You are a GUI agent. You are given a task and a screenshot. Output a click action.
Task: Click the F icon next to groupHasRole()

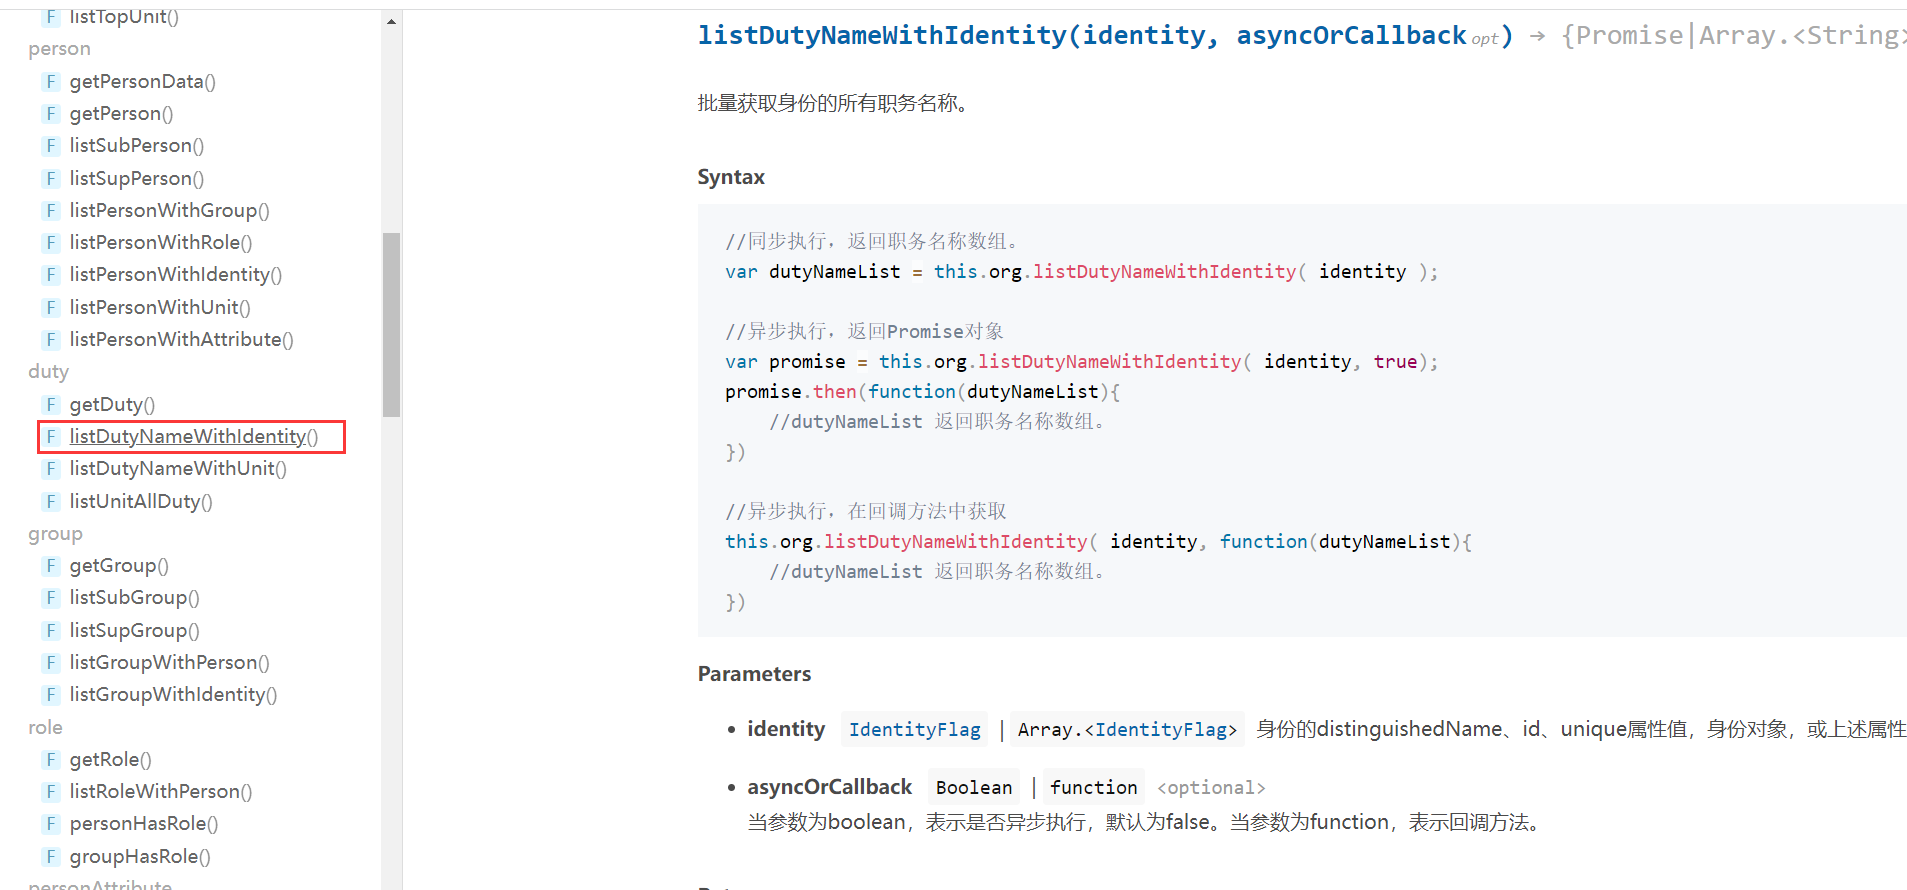click(51, 856)
